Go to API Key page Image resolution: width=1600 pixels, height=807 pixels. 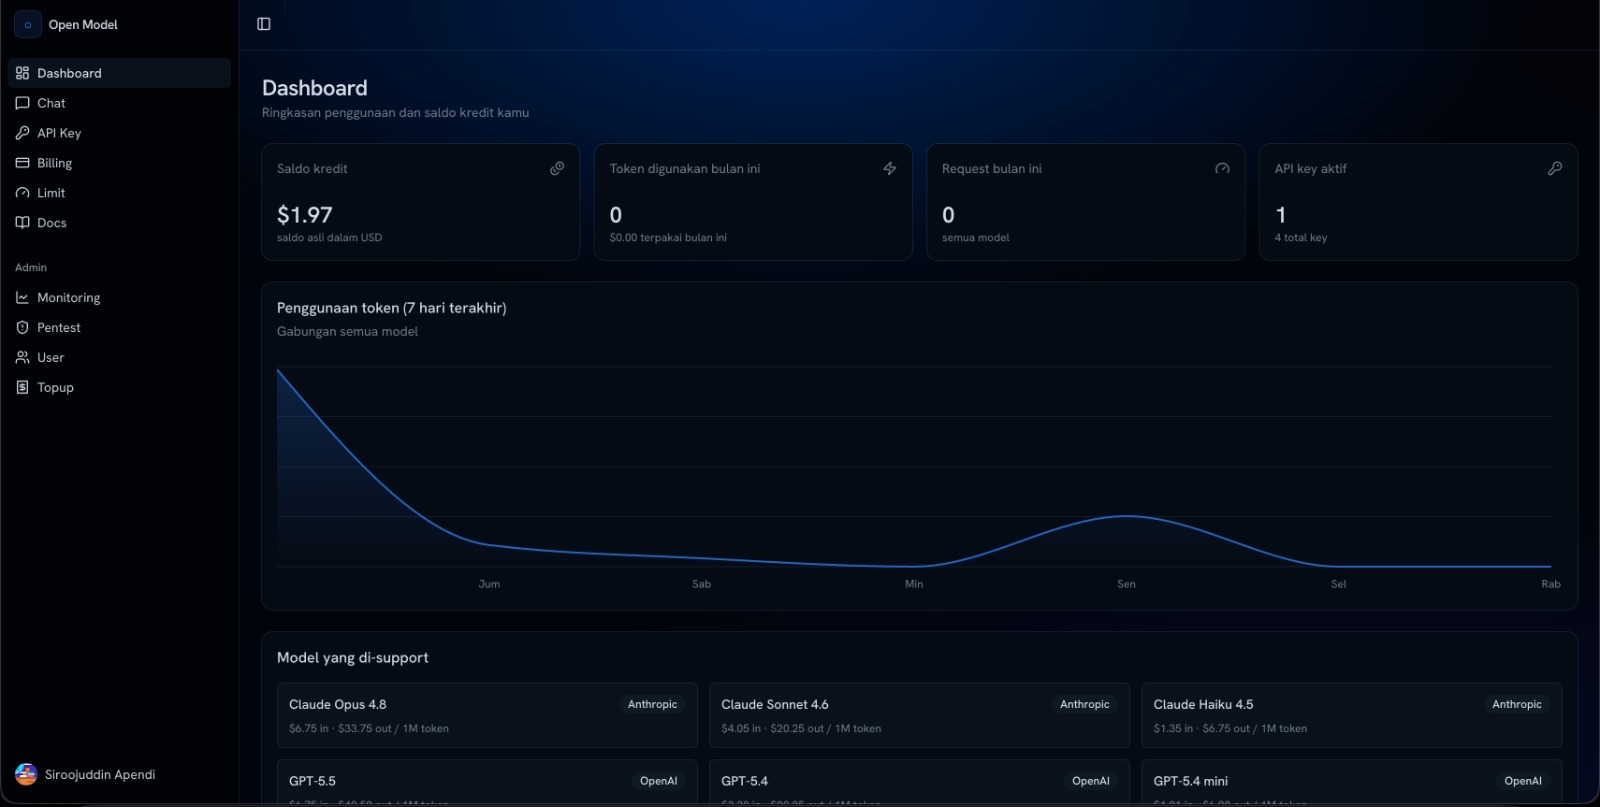119,133
